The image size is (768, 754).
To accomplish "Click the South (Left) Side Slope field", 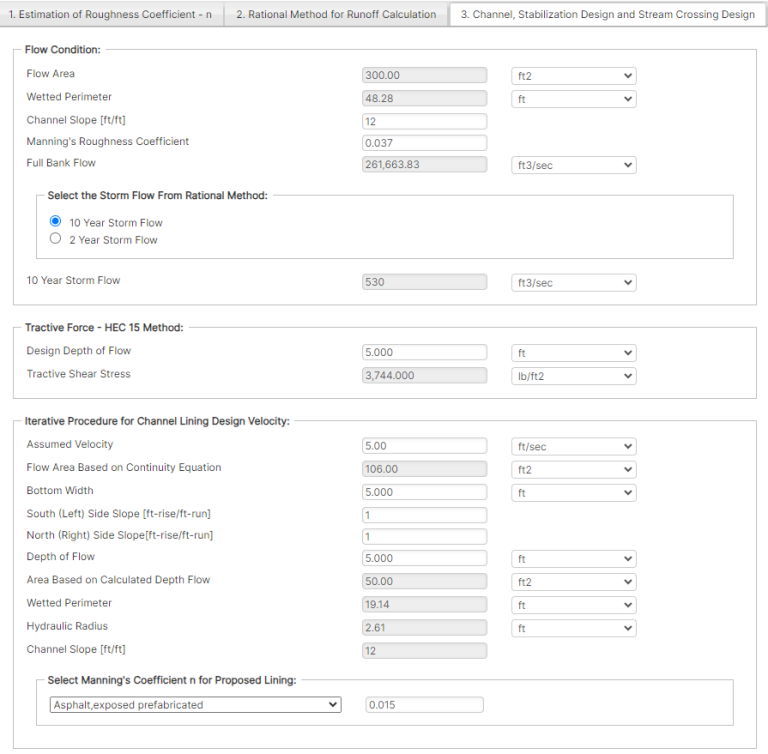I will pyautogui.click(x=425, y=515).
